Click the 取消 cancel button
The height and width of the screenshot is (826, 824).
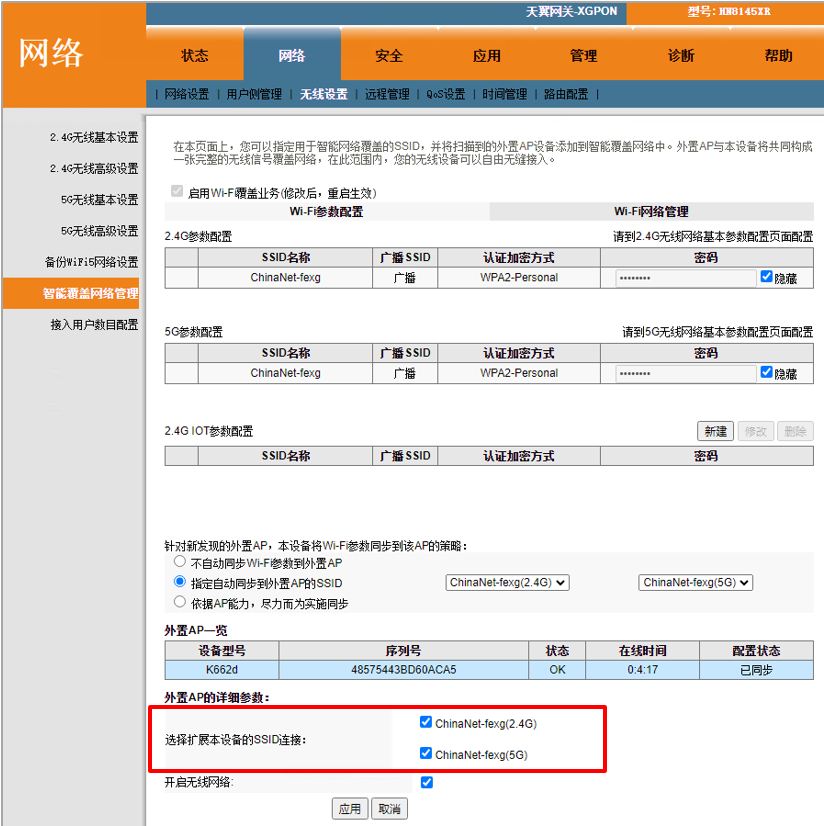click(x=389, y=809)
